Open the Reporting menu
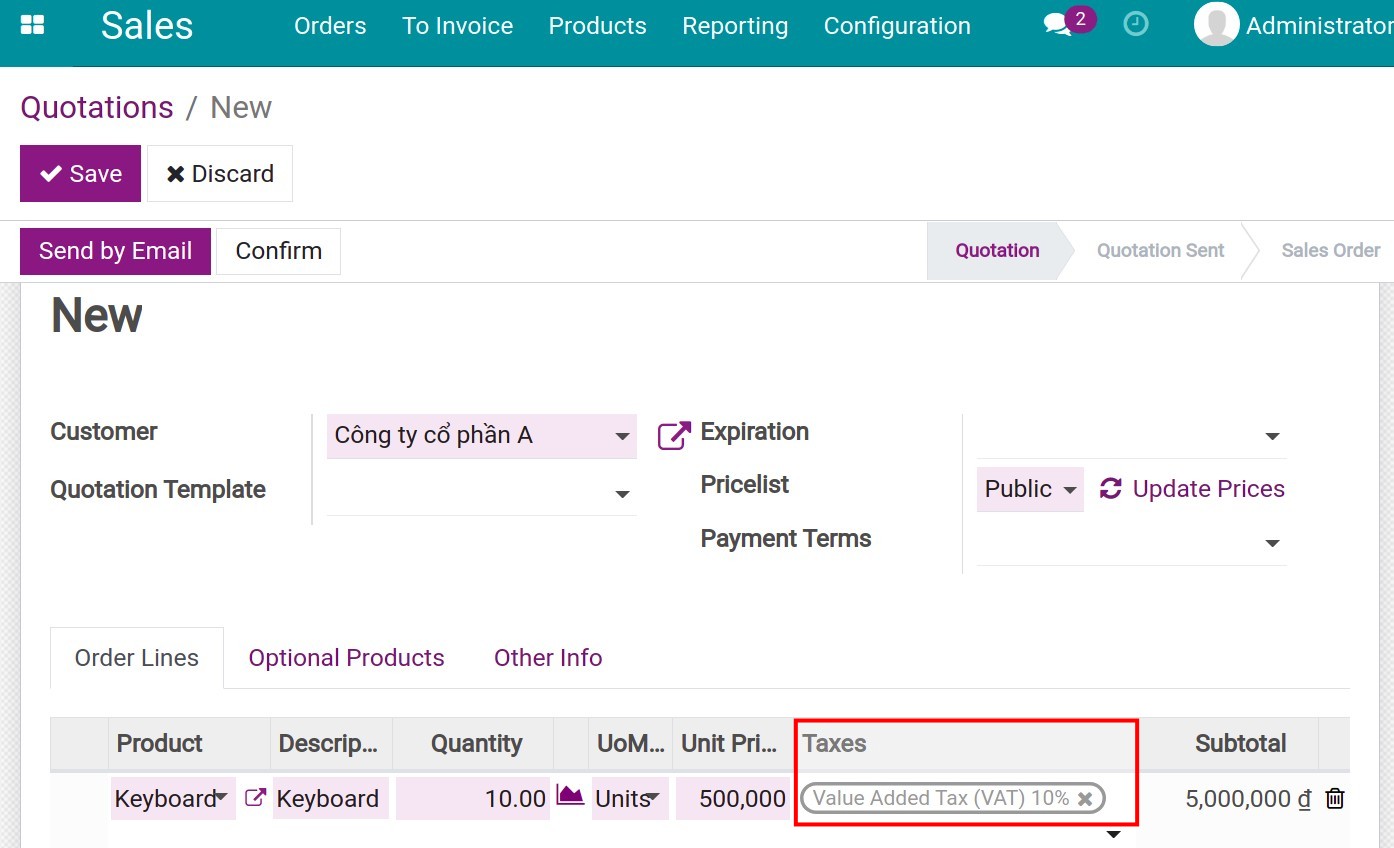This screenshot has height=848, width=1394. point(735,26)
